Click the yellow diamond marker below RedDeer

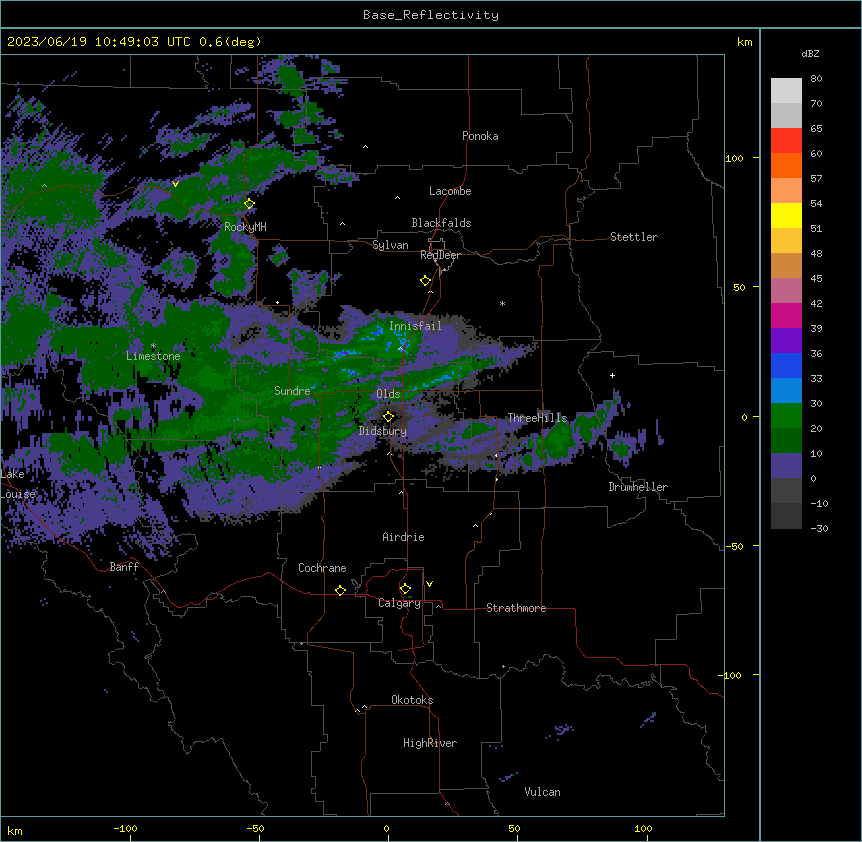tap(426, 281)
